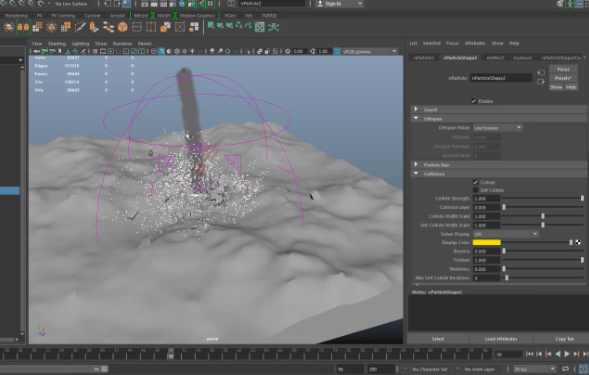Open the Motion Graphics shelf tab
This screenshot has height=375, width=589.
pos(197,16)
